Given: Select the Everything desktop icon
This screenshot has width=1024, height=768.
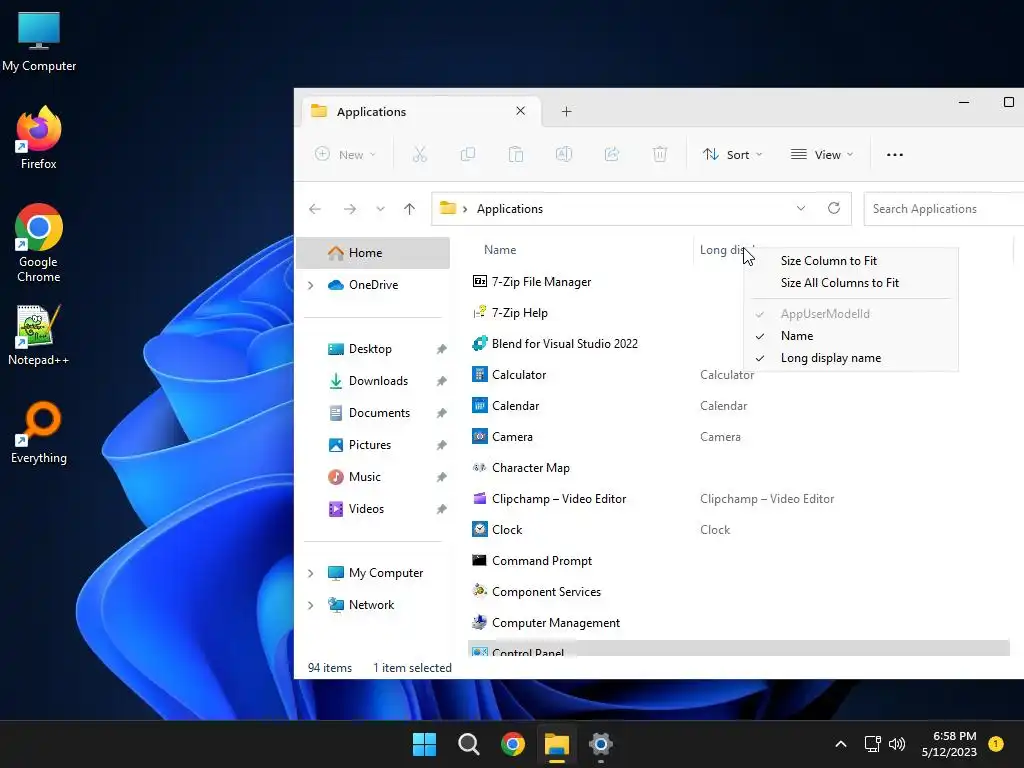Looking at the screenshot, I should pos(39,432).
